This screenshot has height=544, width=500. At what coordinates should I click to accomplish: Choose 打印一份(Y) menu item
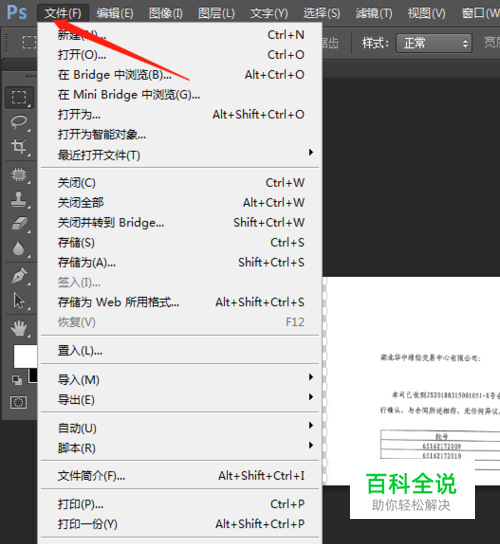pyautogui.click(x=180, y=524)
